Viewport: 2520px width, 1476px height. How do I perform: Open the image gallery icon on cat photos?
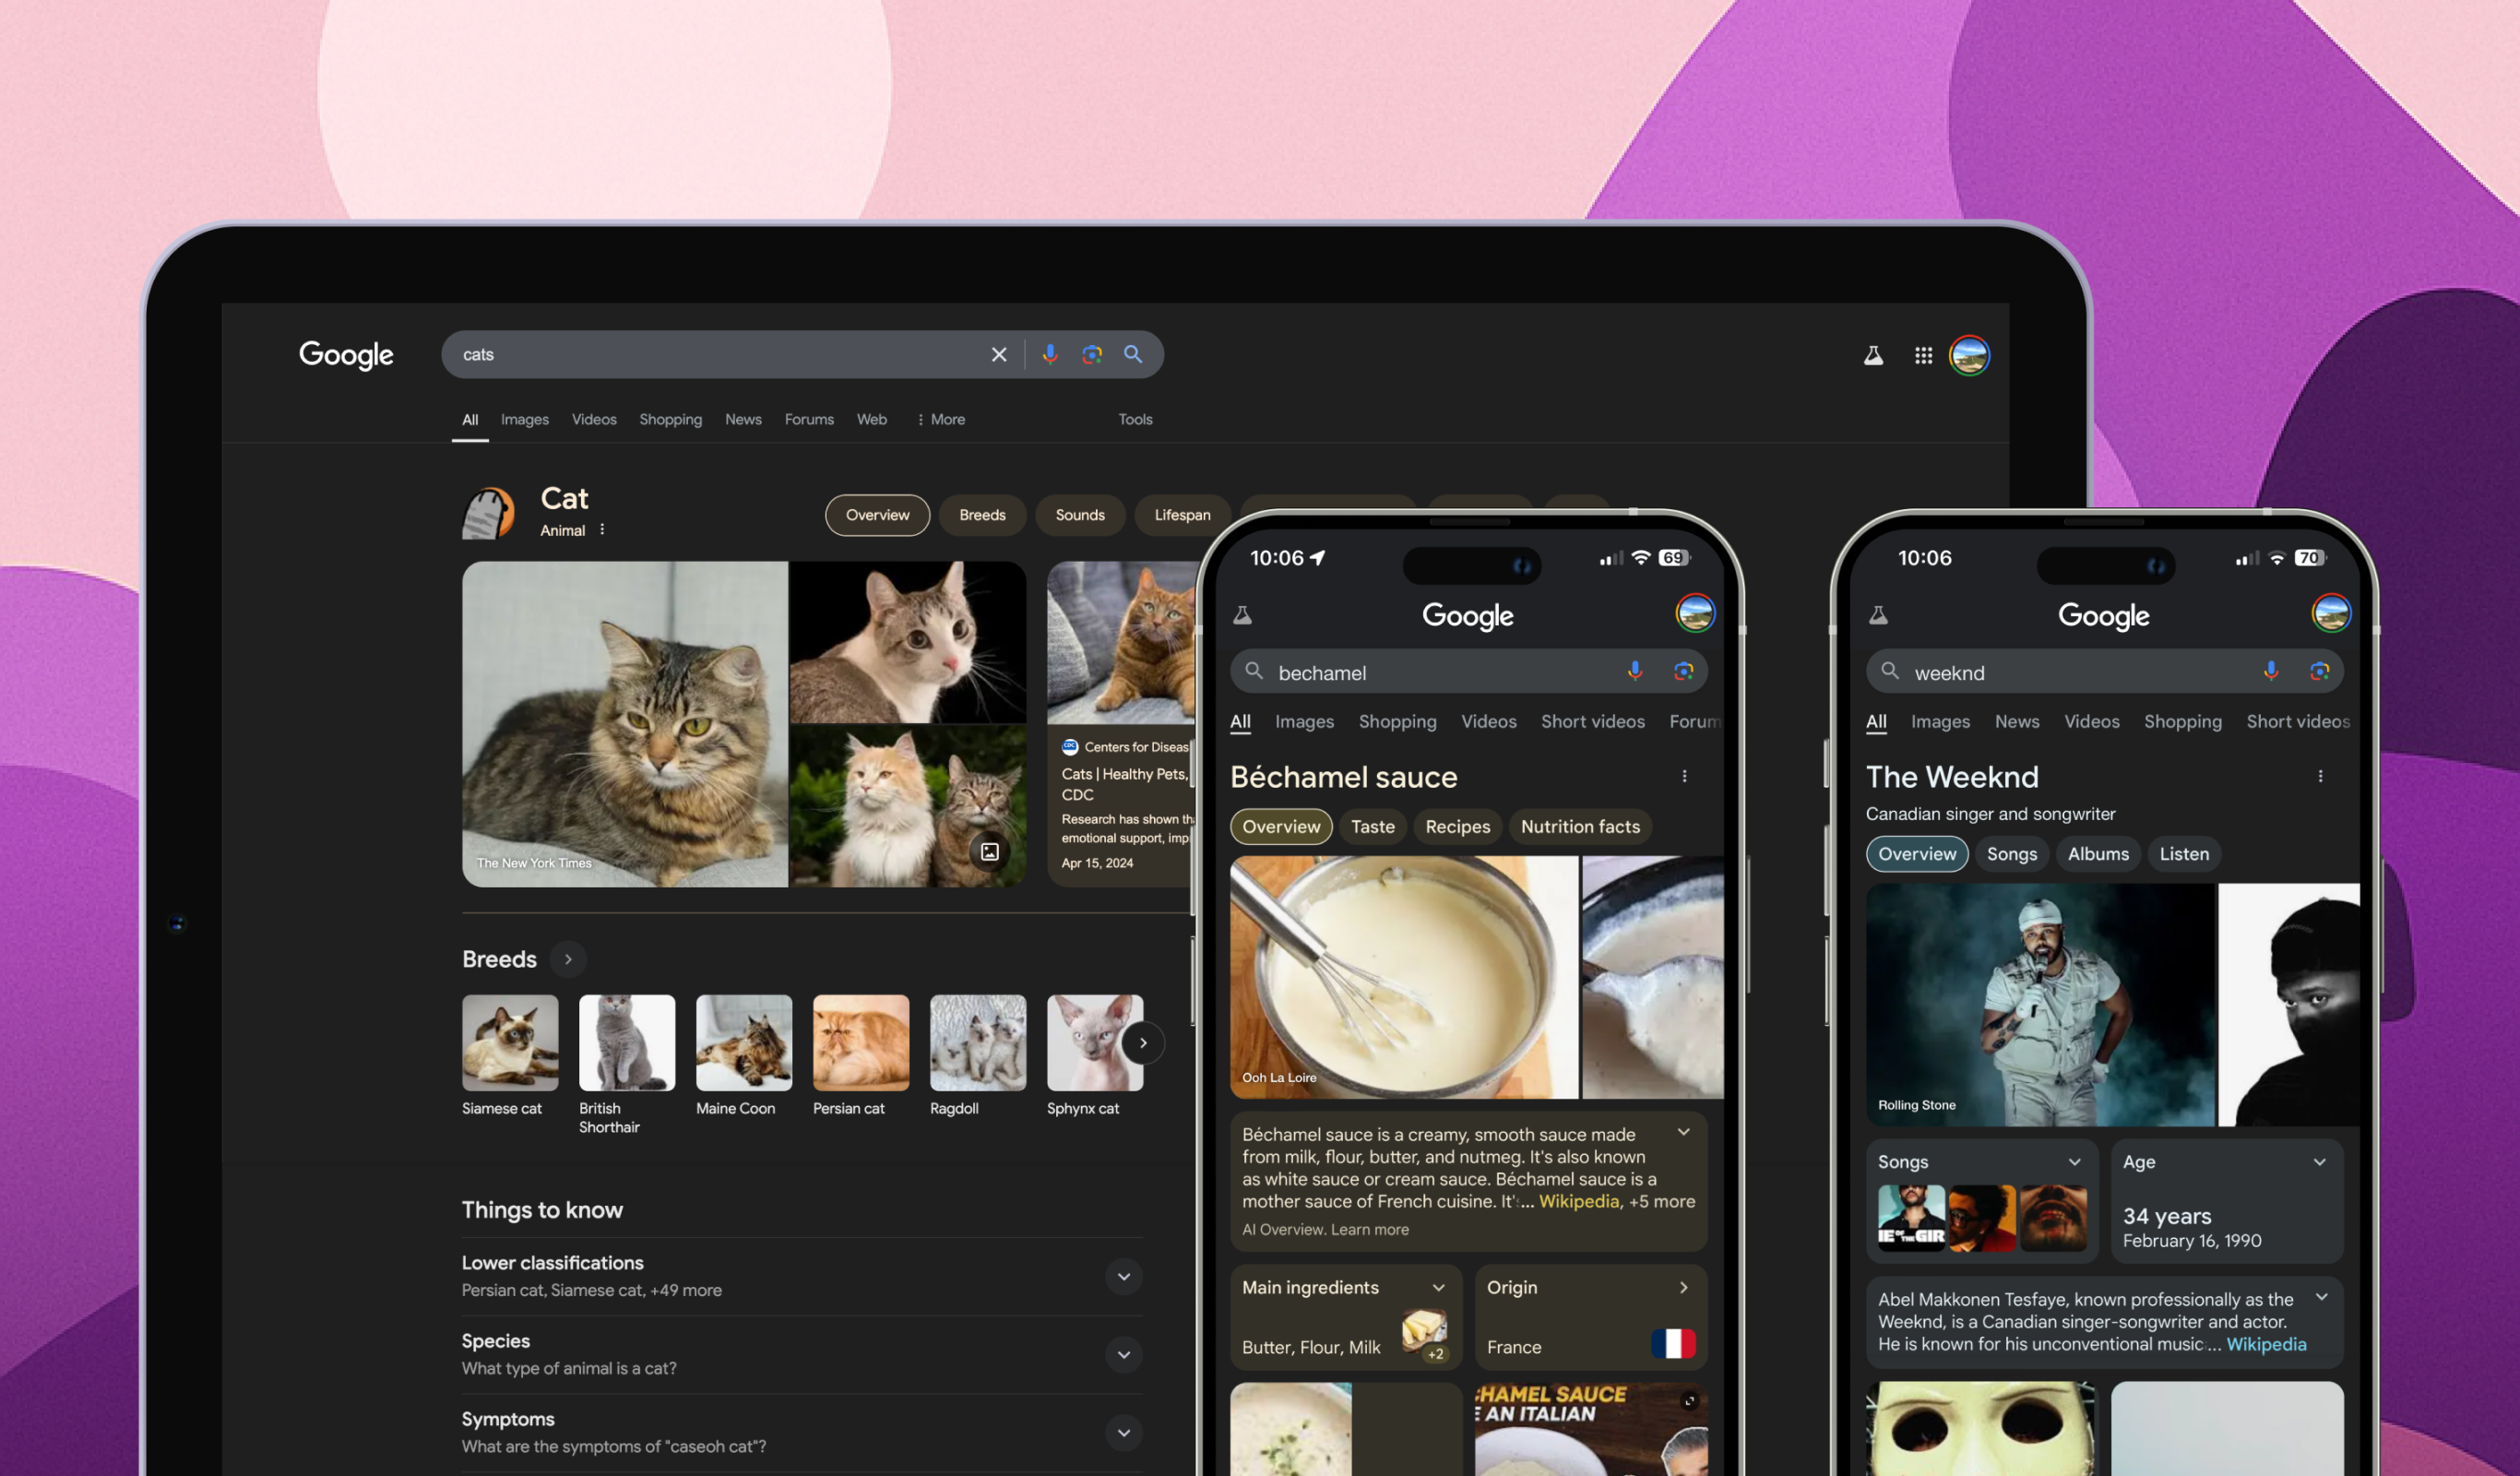click(x=989, y=852)
